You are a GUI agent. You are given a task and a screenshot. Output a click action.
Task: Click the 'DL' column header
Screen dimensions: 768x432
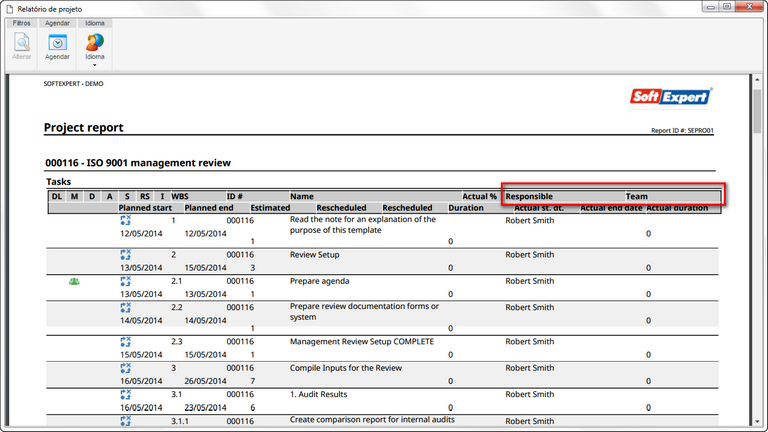click(x=57, y=196)
